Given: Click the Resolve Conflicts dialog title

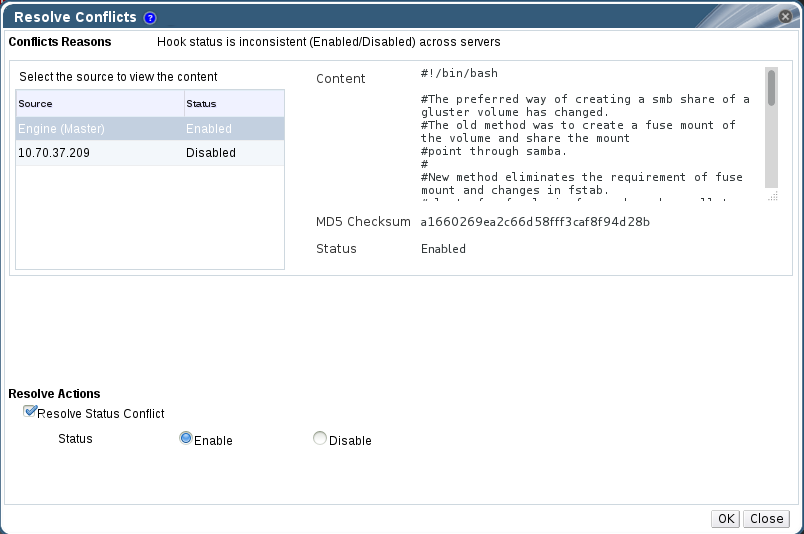Looking at the screenshot, I should (x=75, y=17).
